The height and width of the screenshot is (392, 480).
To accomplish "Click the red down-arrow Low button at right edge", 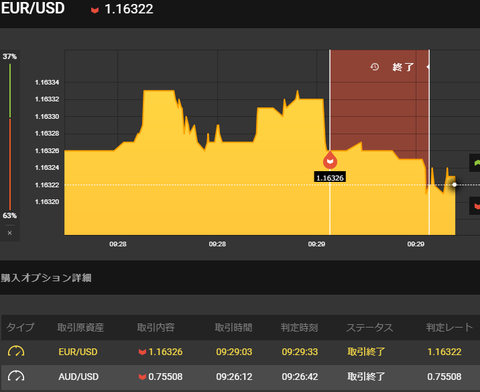I will 475,206.
